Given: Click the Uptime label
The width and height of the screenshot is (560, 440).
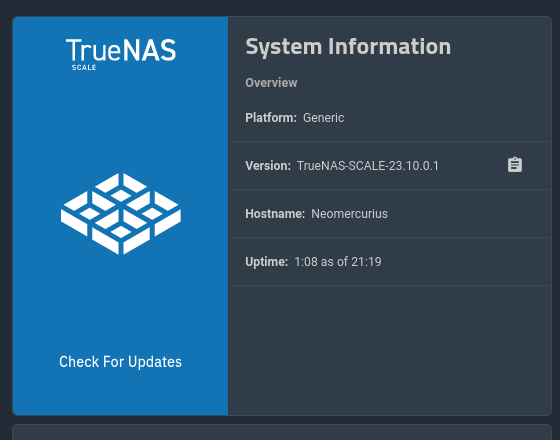Looking at the screenshot, I should tap(266, 262).
